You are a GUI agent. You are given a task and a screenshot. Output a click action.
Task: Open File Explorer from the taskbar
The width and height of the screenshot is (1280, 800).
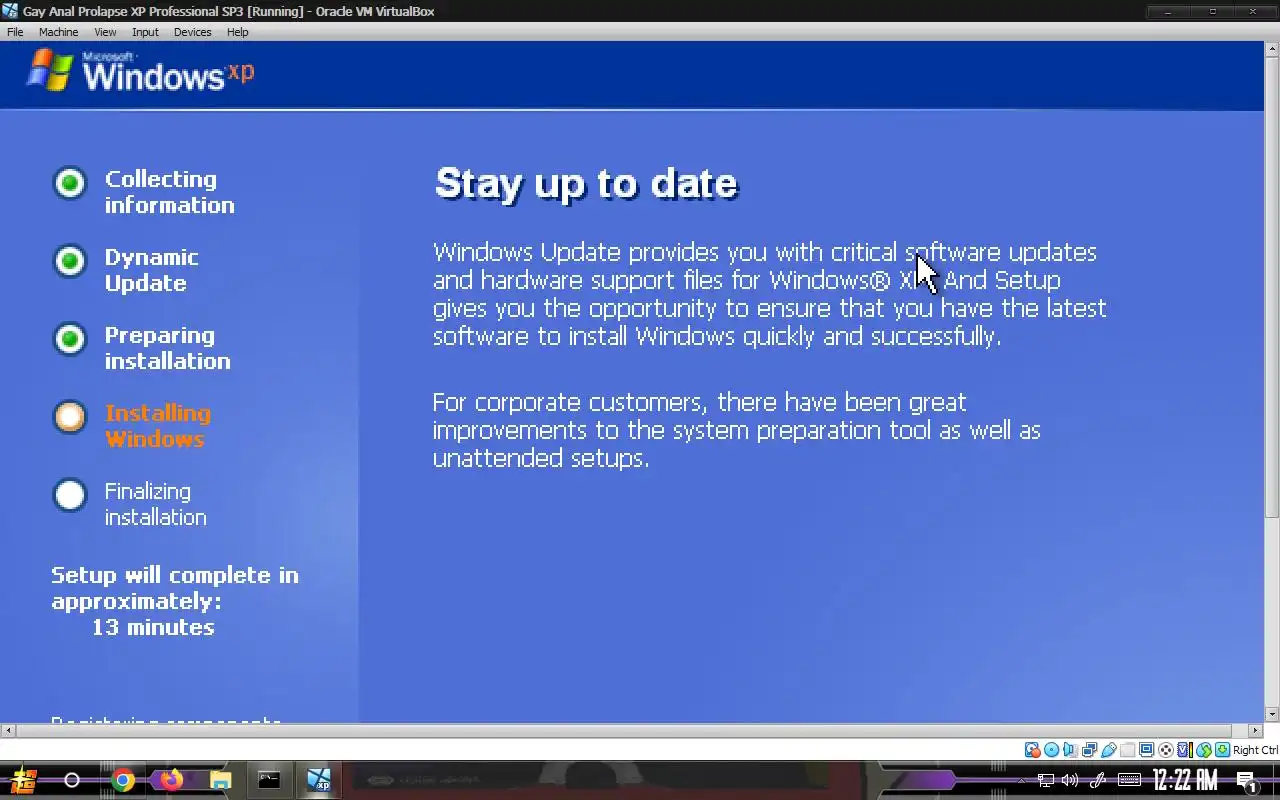point(221,780)
